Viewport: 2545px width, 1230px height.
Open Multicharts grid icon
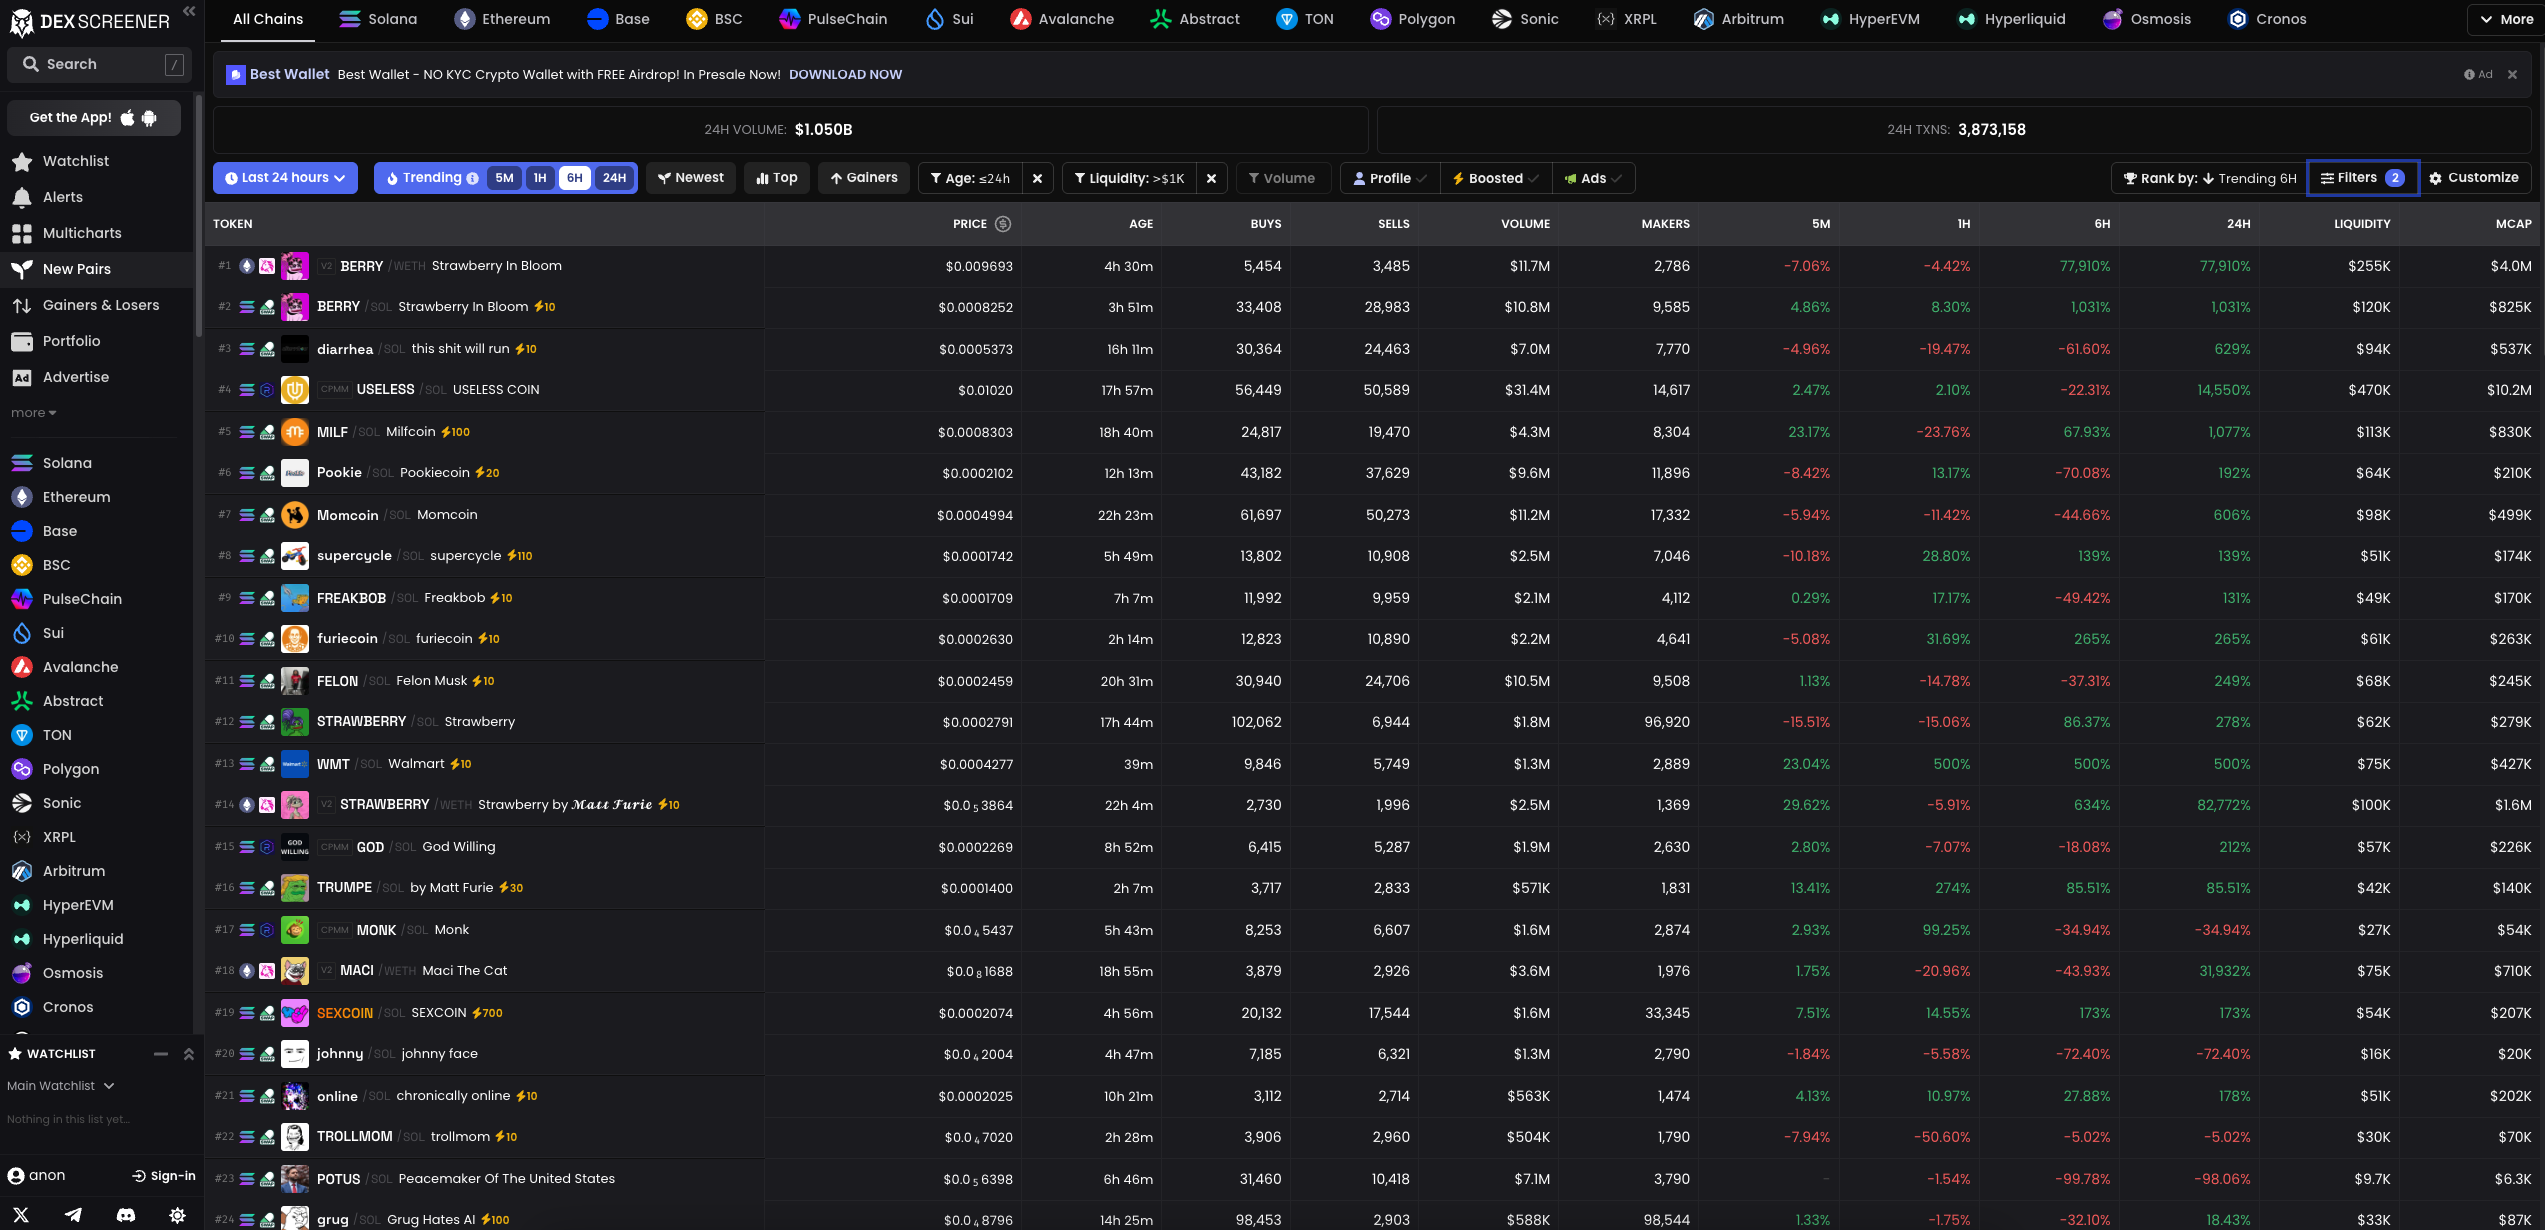pos(22,233)
